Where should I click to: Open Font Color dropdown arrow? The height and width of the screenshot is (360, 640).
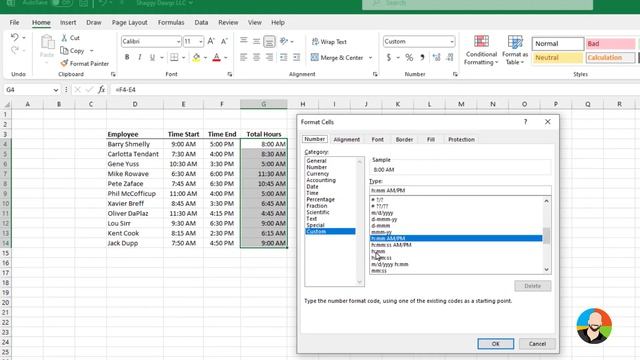[226, 58]
